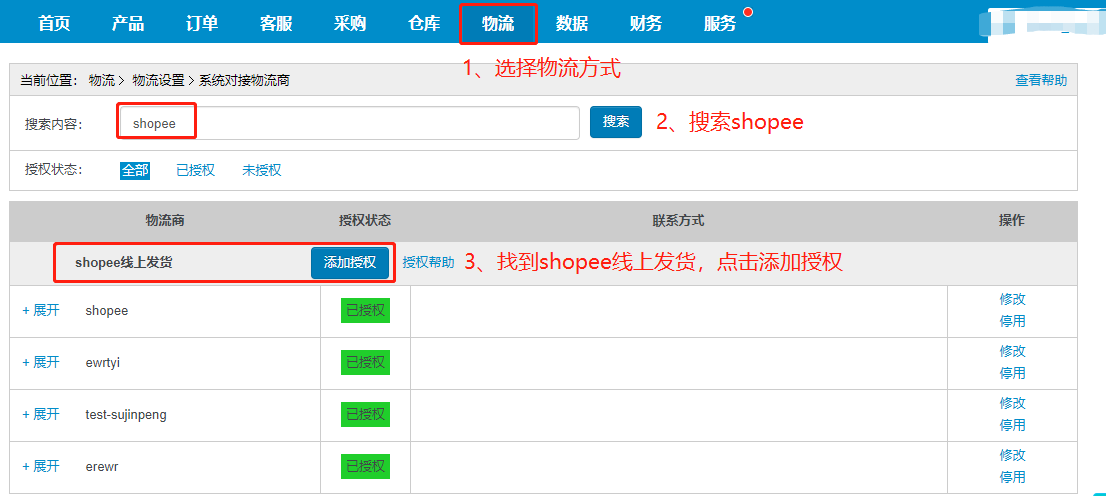Open the 客服 menu

(x=276, y=23)
